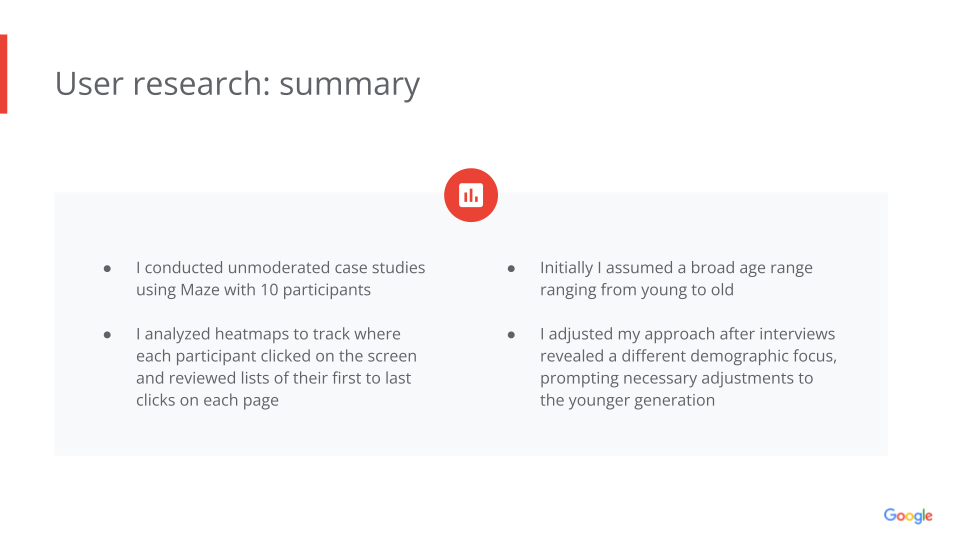Click the bullet dot before "I analyzed heatmaps"
Viewport: 960px width, 540px height.
107,335
